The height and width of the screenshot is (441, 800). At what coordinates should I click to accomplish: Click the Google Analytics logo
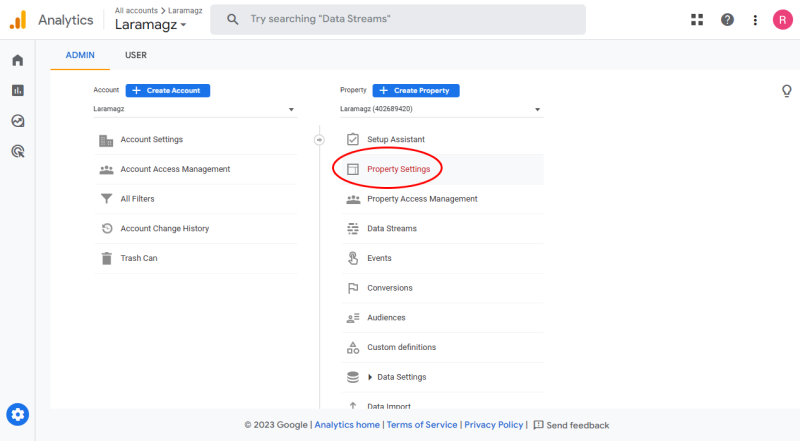tap(18, 20)
